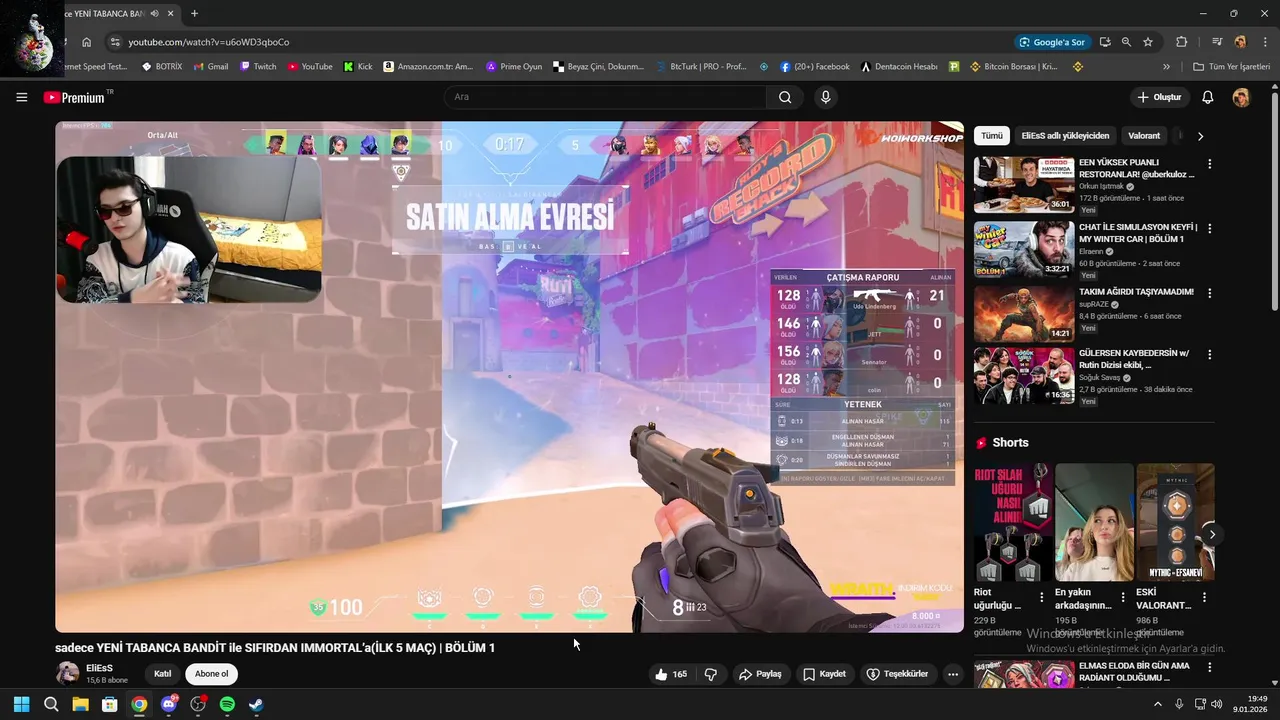Expand hidden bookmarks chevron
The image size is (1280, 720).
point(1166,67)
